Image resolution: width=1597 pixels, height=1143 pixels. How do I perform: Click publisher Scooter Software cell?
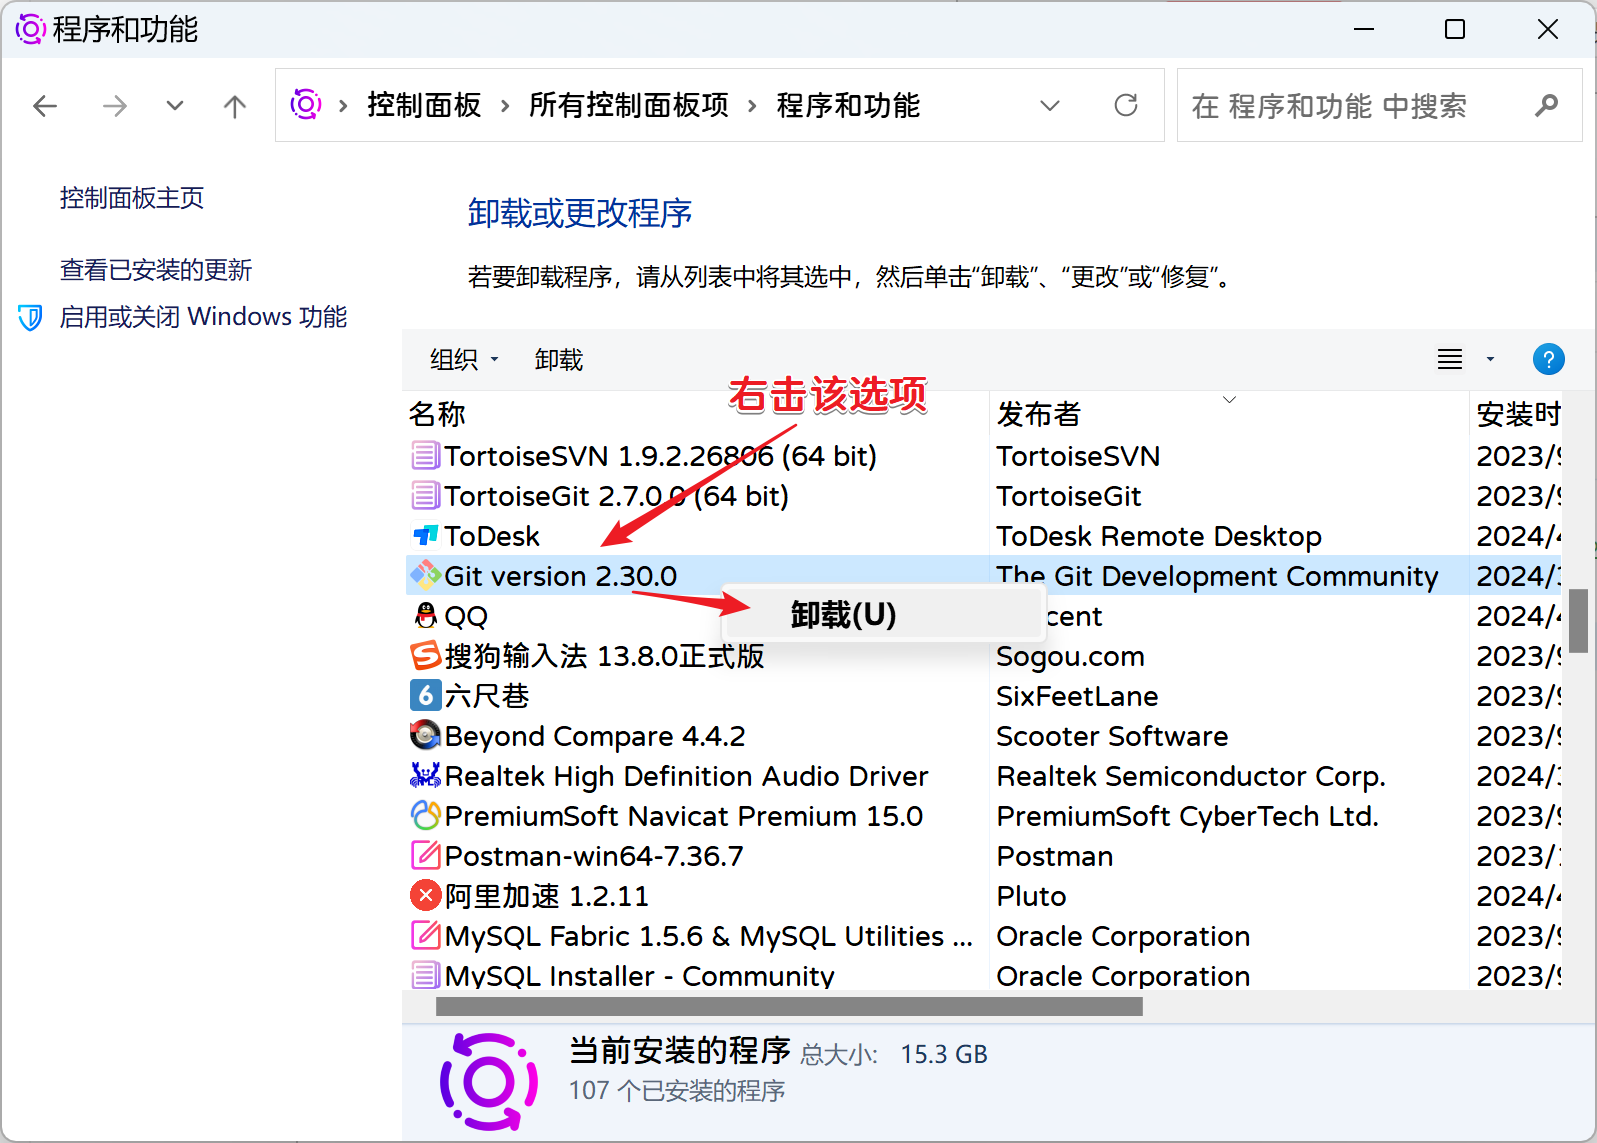point(1112,736)
